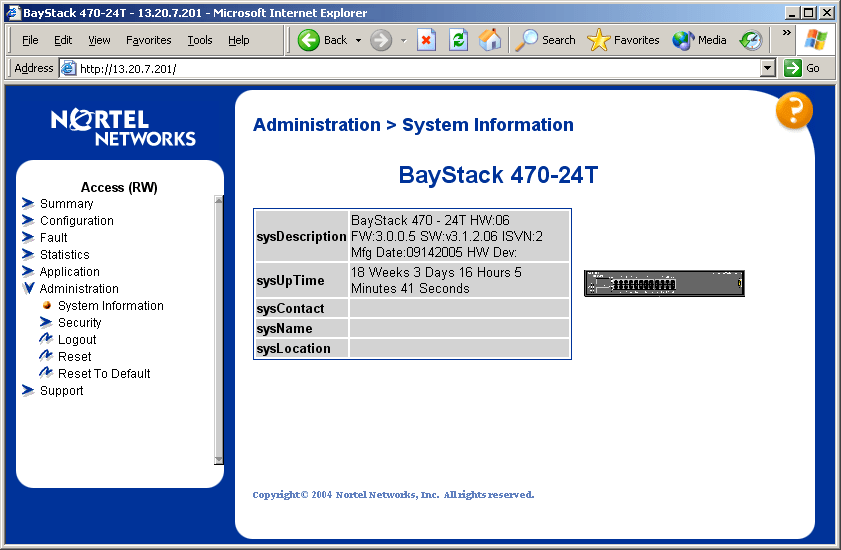The height and width of the screenshot is (550, 841).
Task: Click the sidebar scrollbar down arrow
Action: pyautogui.click(x=218, y=460)
